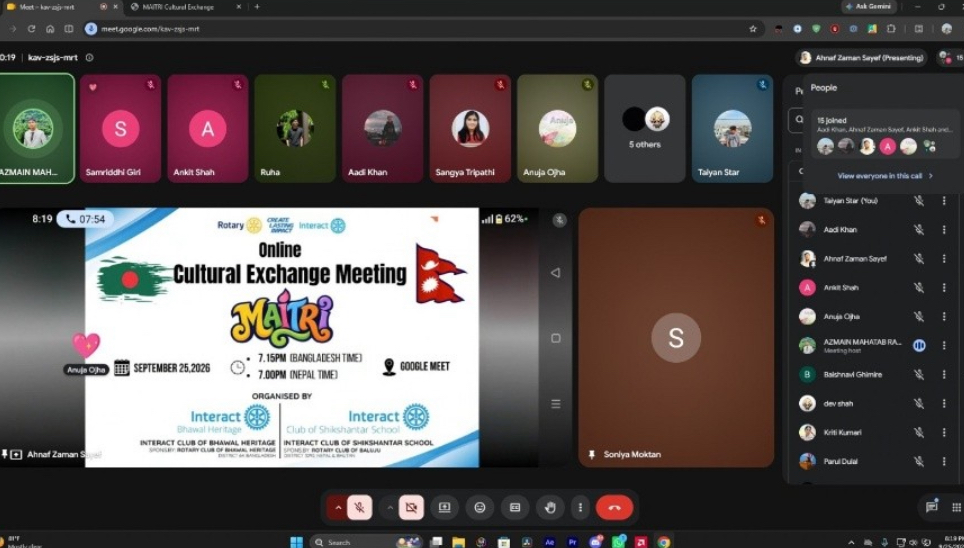Open the activities grid icon

(x=956, y=507)
